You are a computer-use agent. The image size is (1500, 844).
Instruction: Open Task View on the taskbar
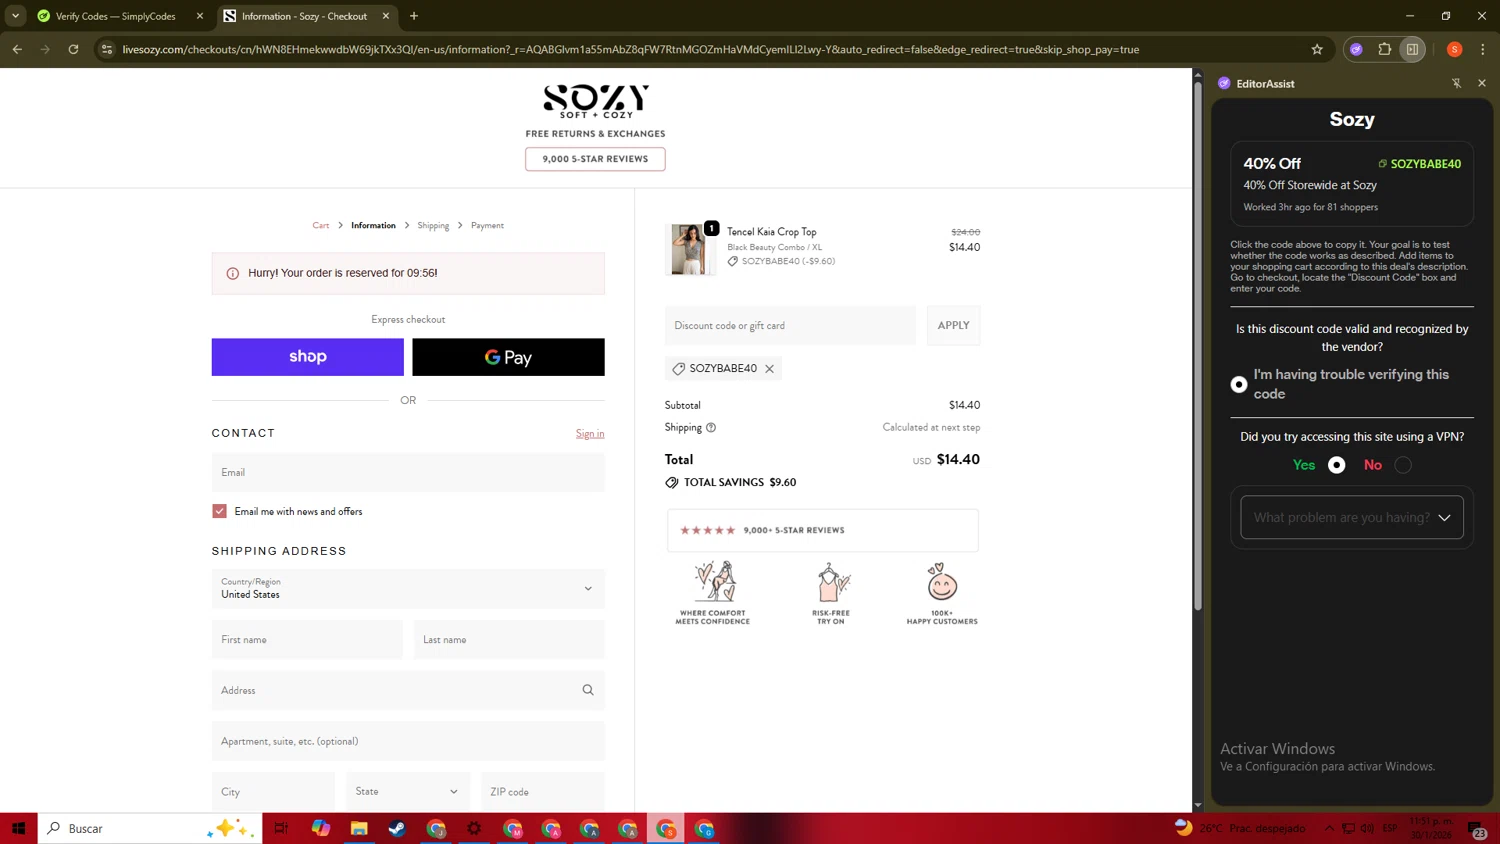[x=281, y=828]
